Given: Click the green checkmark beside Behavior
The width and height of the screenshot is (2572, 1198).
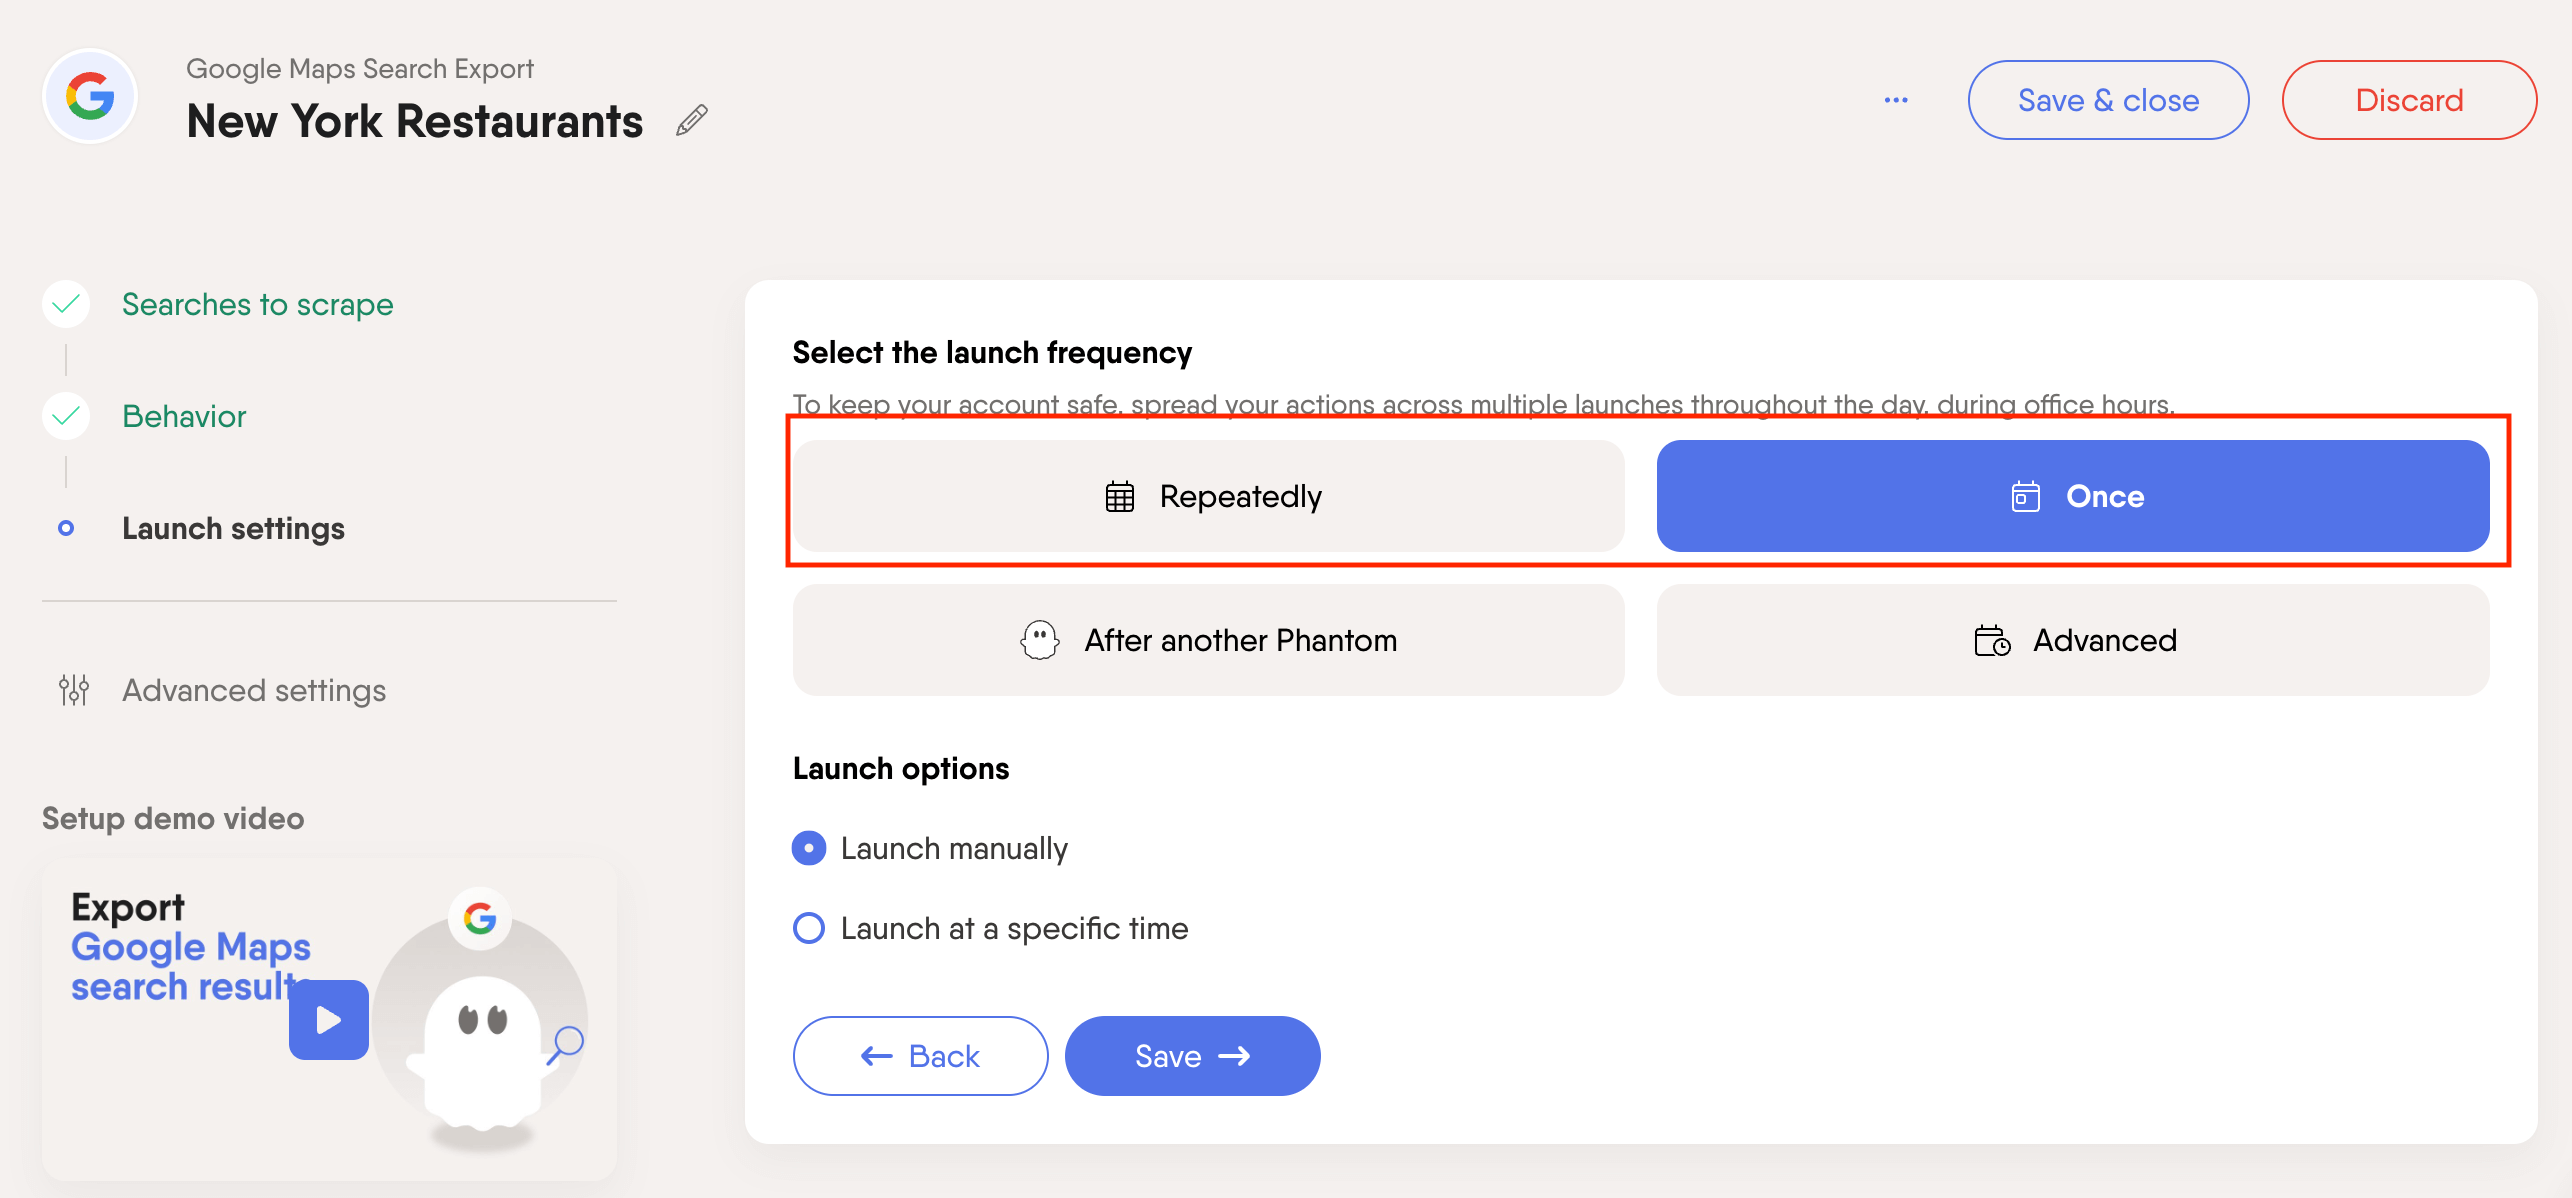Looking at the screenshot, I should [x=65, y=415].
